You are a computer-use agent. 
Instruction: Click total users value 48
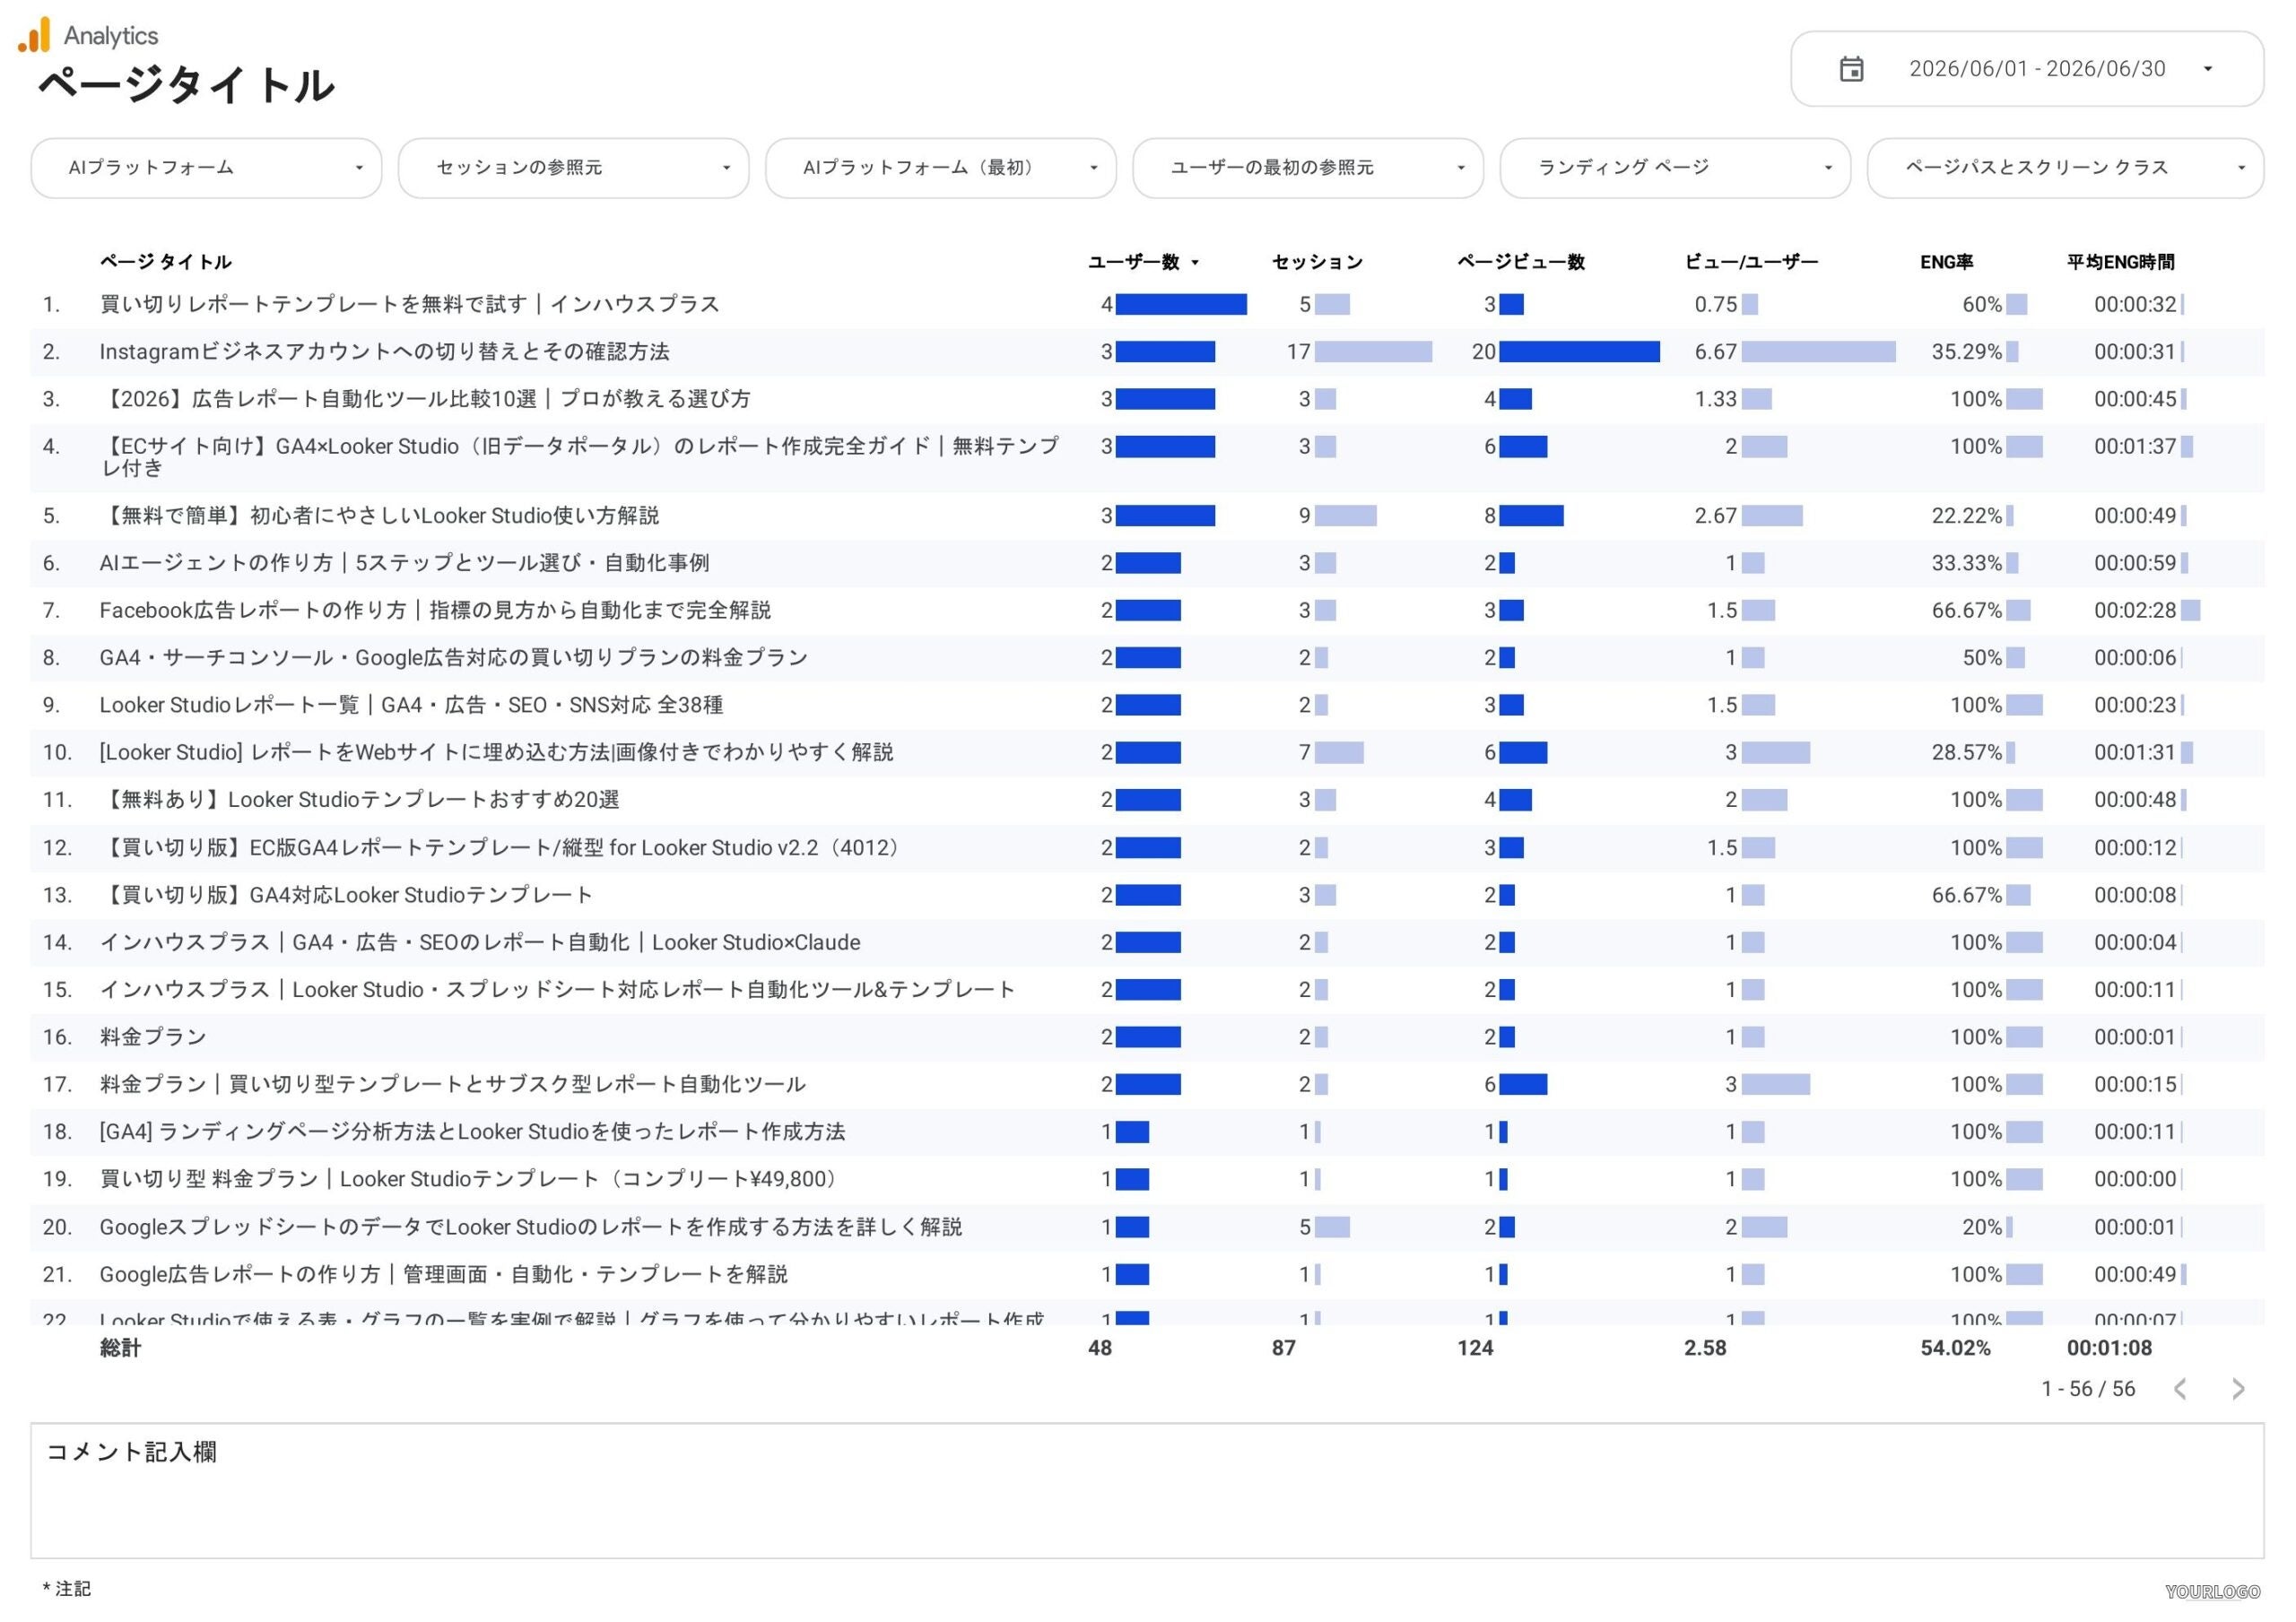click(x=1100, y=1348)
